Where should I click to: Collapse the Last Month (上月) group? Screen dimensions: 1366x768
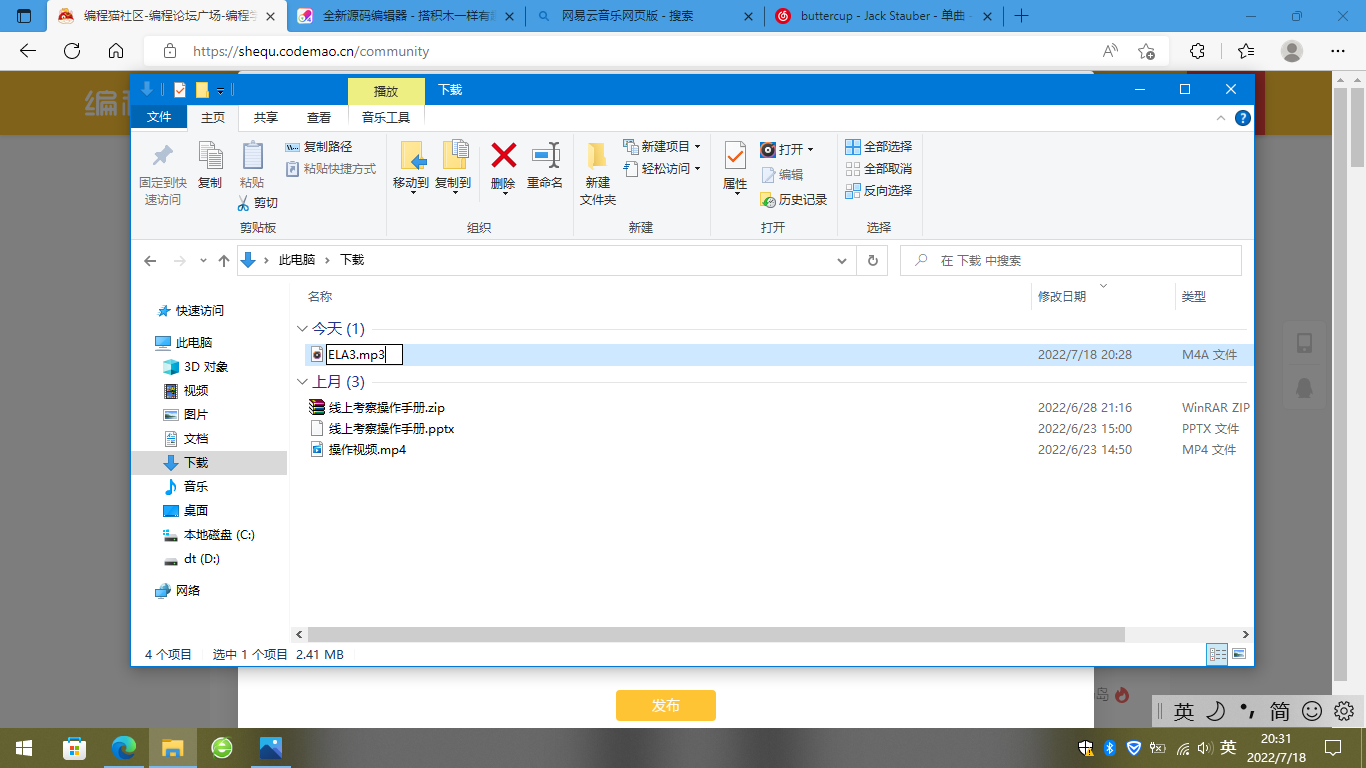[302, 382]
